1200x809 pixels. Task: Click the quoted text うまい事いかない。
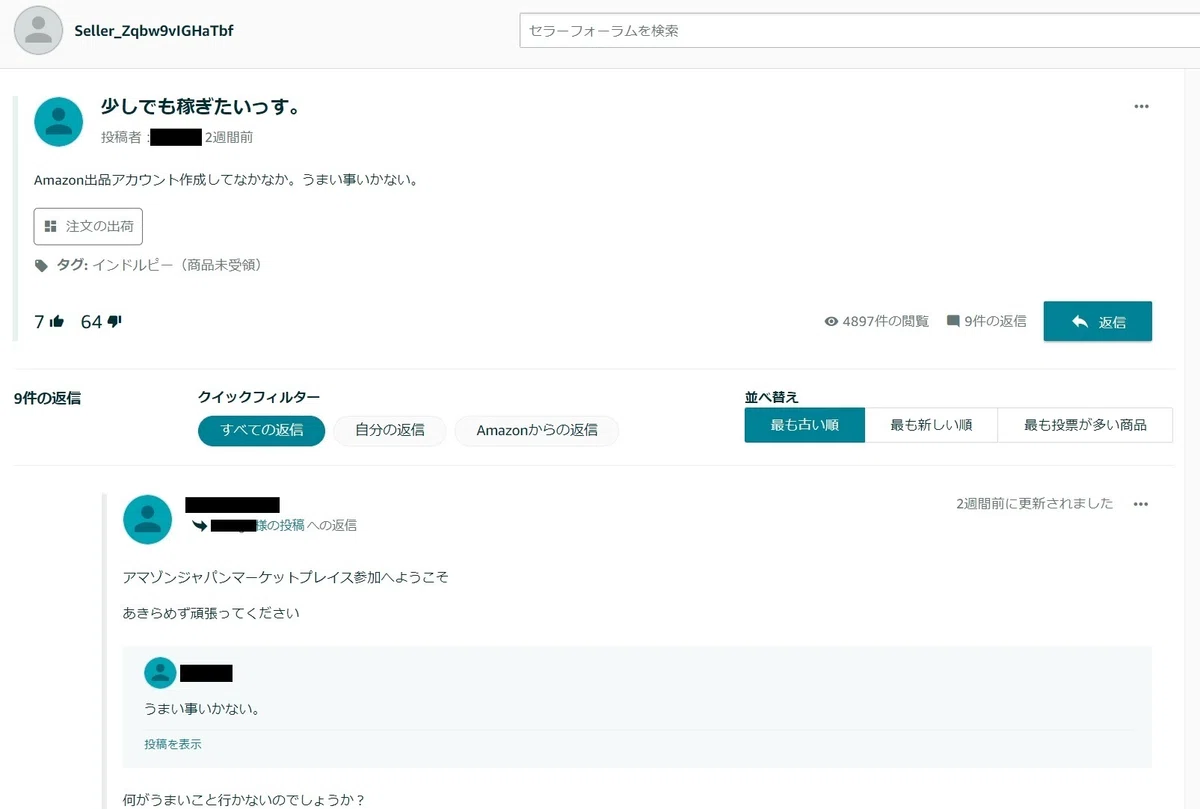[x=203, y=709]
